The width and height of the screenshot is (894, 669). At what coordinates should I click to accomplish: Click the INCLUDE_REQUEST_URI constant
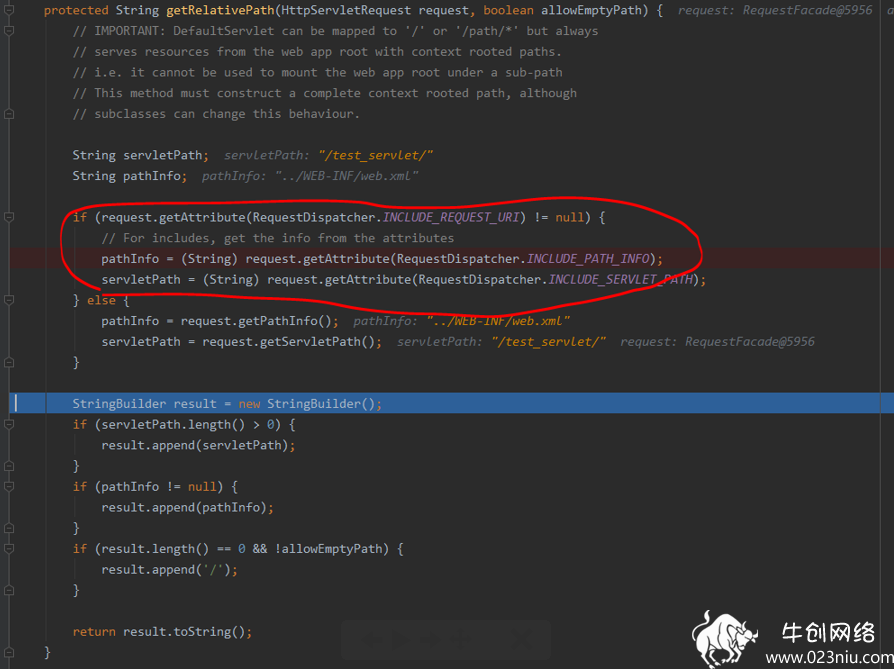click(450, 217)
